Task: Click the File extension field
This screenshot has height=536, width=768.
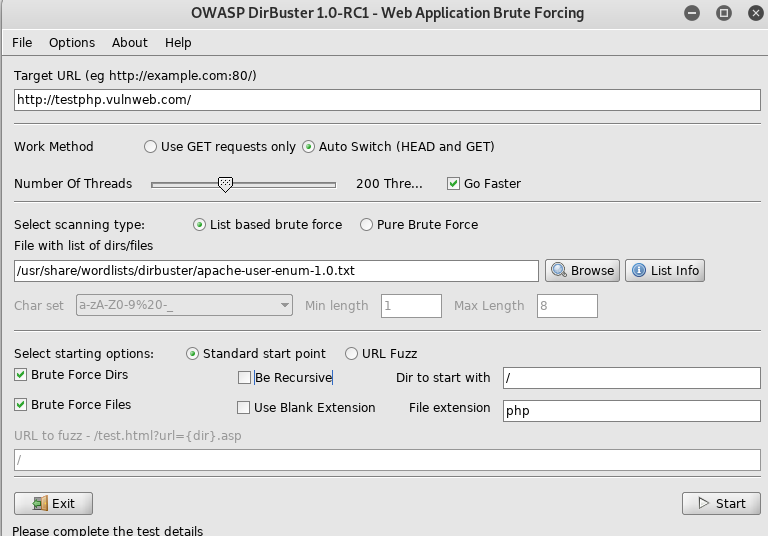Action: coord(631,411)
